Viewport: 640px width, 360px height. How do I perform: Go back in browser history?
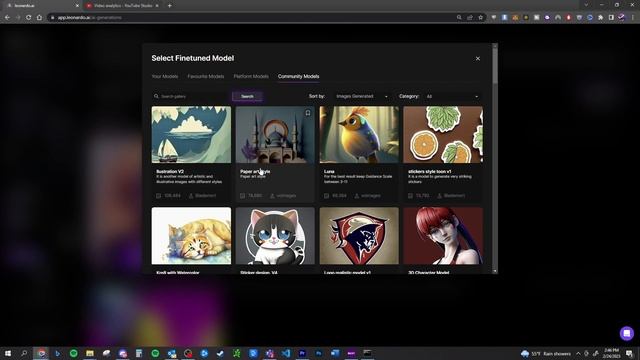pyautogui.click(x=7, y=18)
